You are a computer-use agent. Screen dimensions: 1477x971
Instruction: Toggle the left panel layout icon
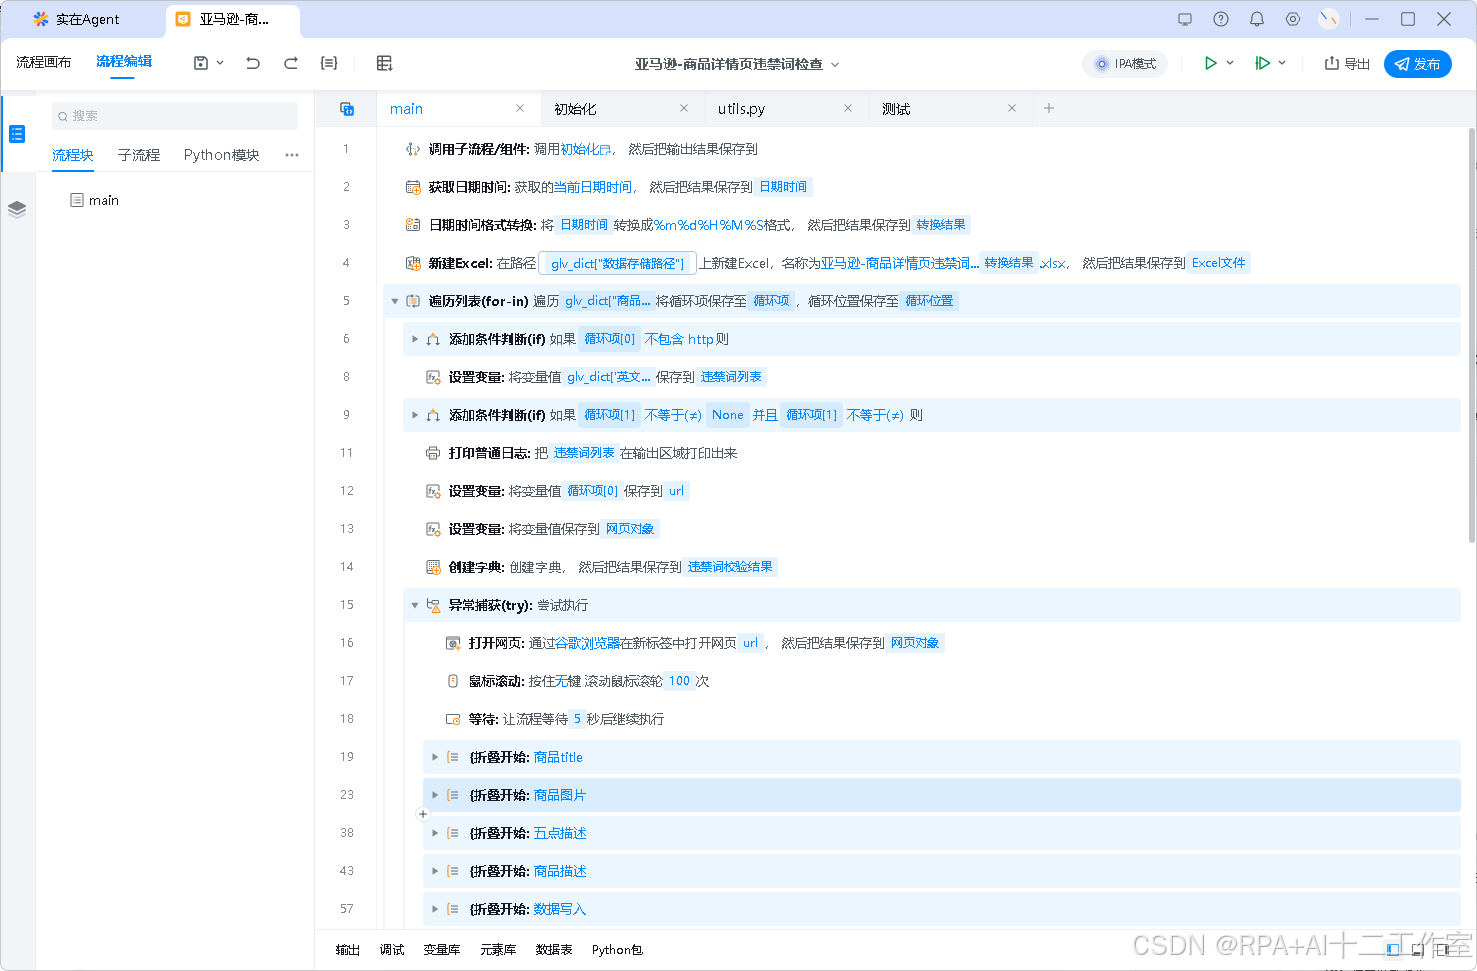tap(1393, 950)
